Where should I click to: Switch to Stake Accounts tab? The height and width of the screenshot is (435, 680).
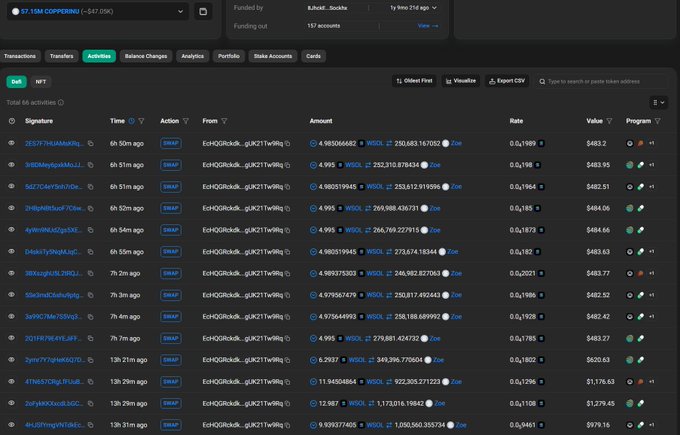[273, 56]
